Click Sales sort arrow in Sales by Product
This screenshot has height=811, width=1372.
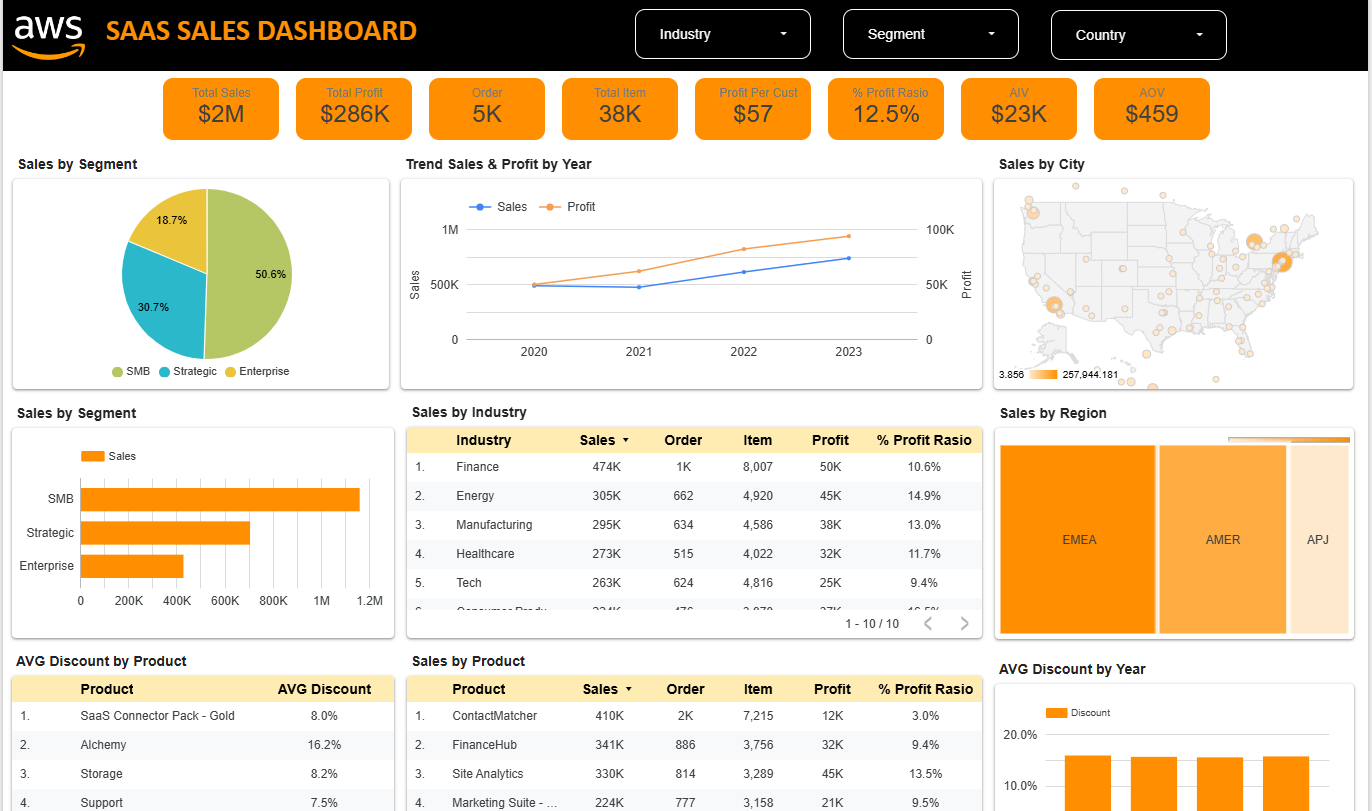click(x=628, y=689)
